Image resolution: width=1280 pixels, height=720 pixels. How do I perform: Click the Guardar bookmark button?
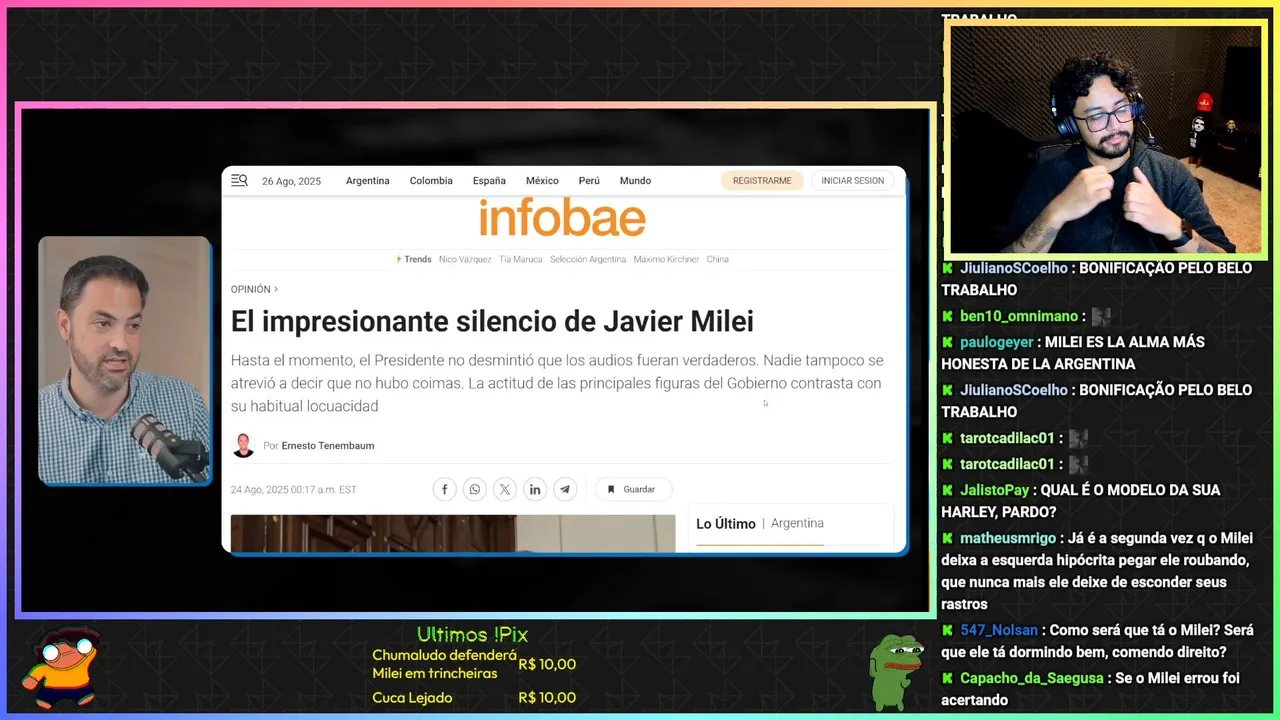tap(632, 489)
